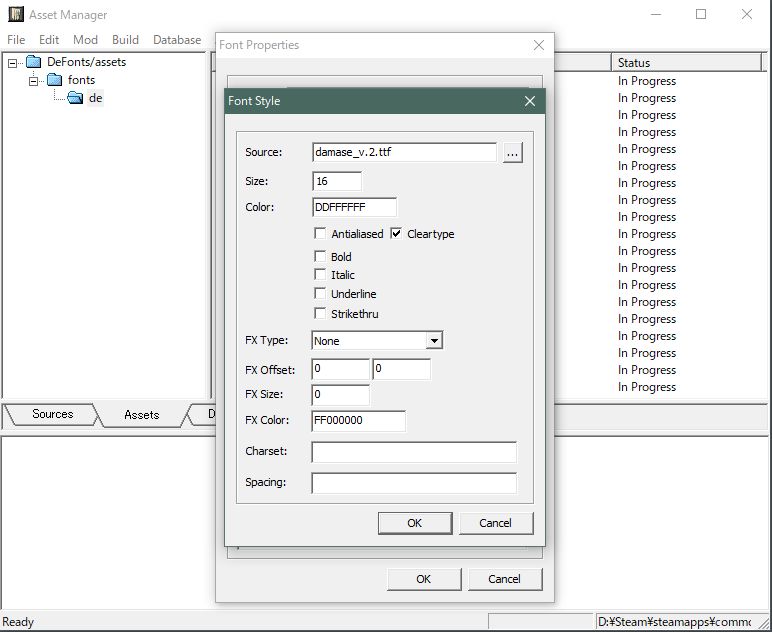This screenshot has height=632, width=772.
Task: Close the Font Style dialog with X
Action: [530, 101]
